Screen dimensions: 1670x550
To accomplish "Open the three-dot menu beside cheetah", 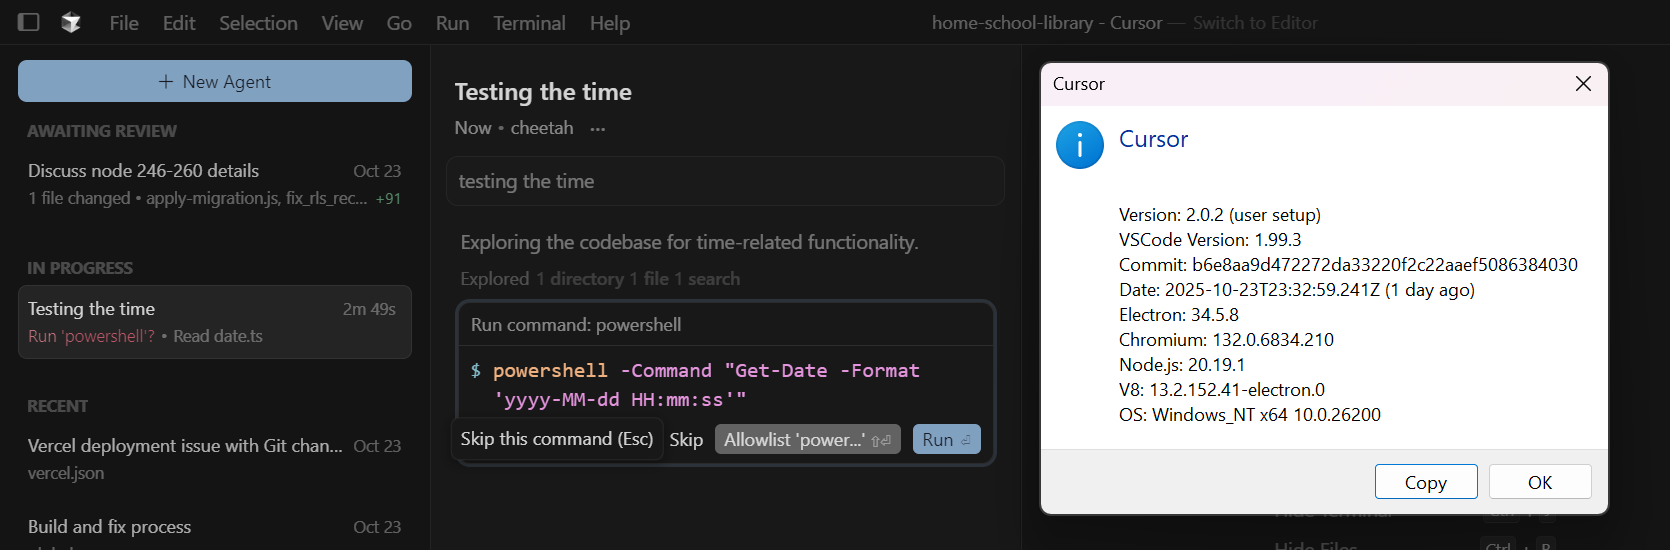I will pyautogui.click(x=598, y=129).
